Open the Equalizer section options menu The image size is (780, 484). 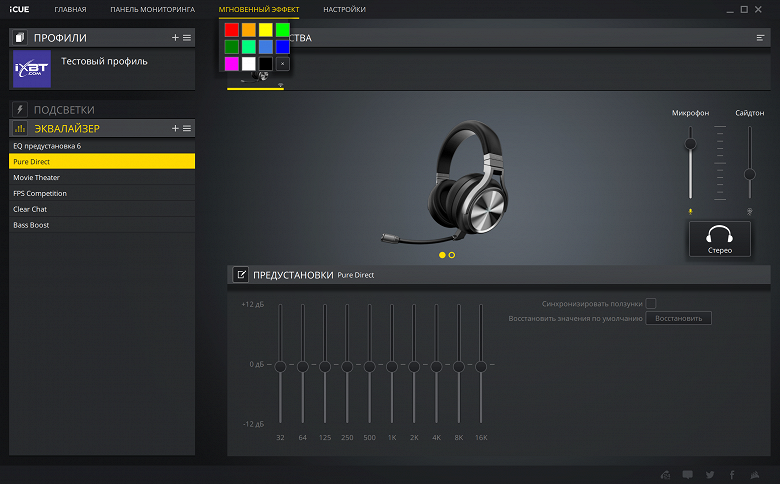point(187,128)
